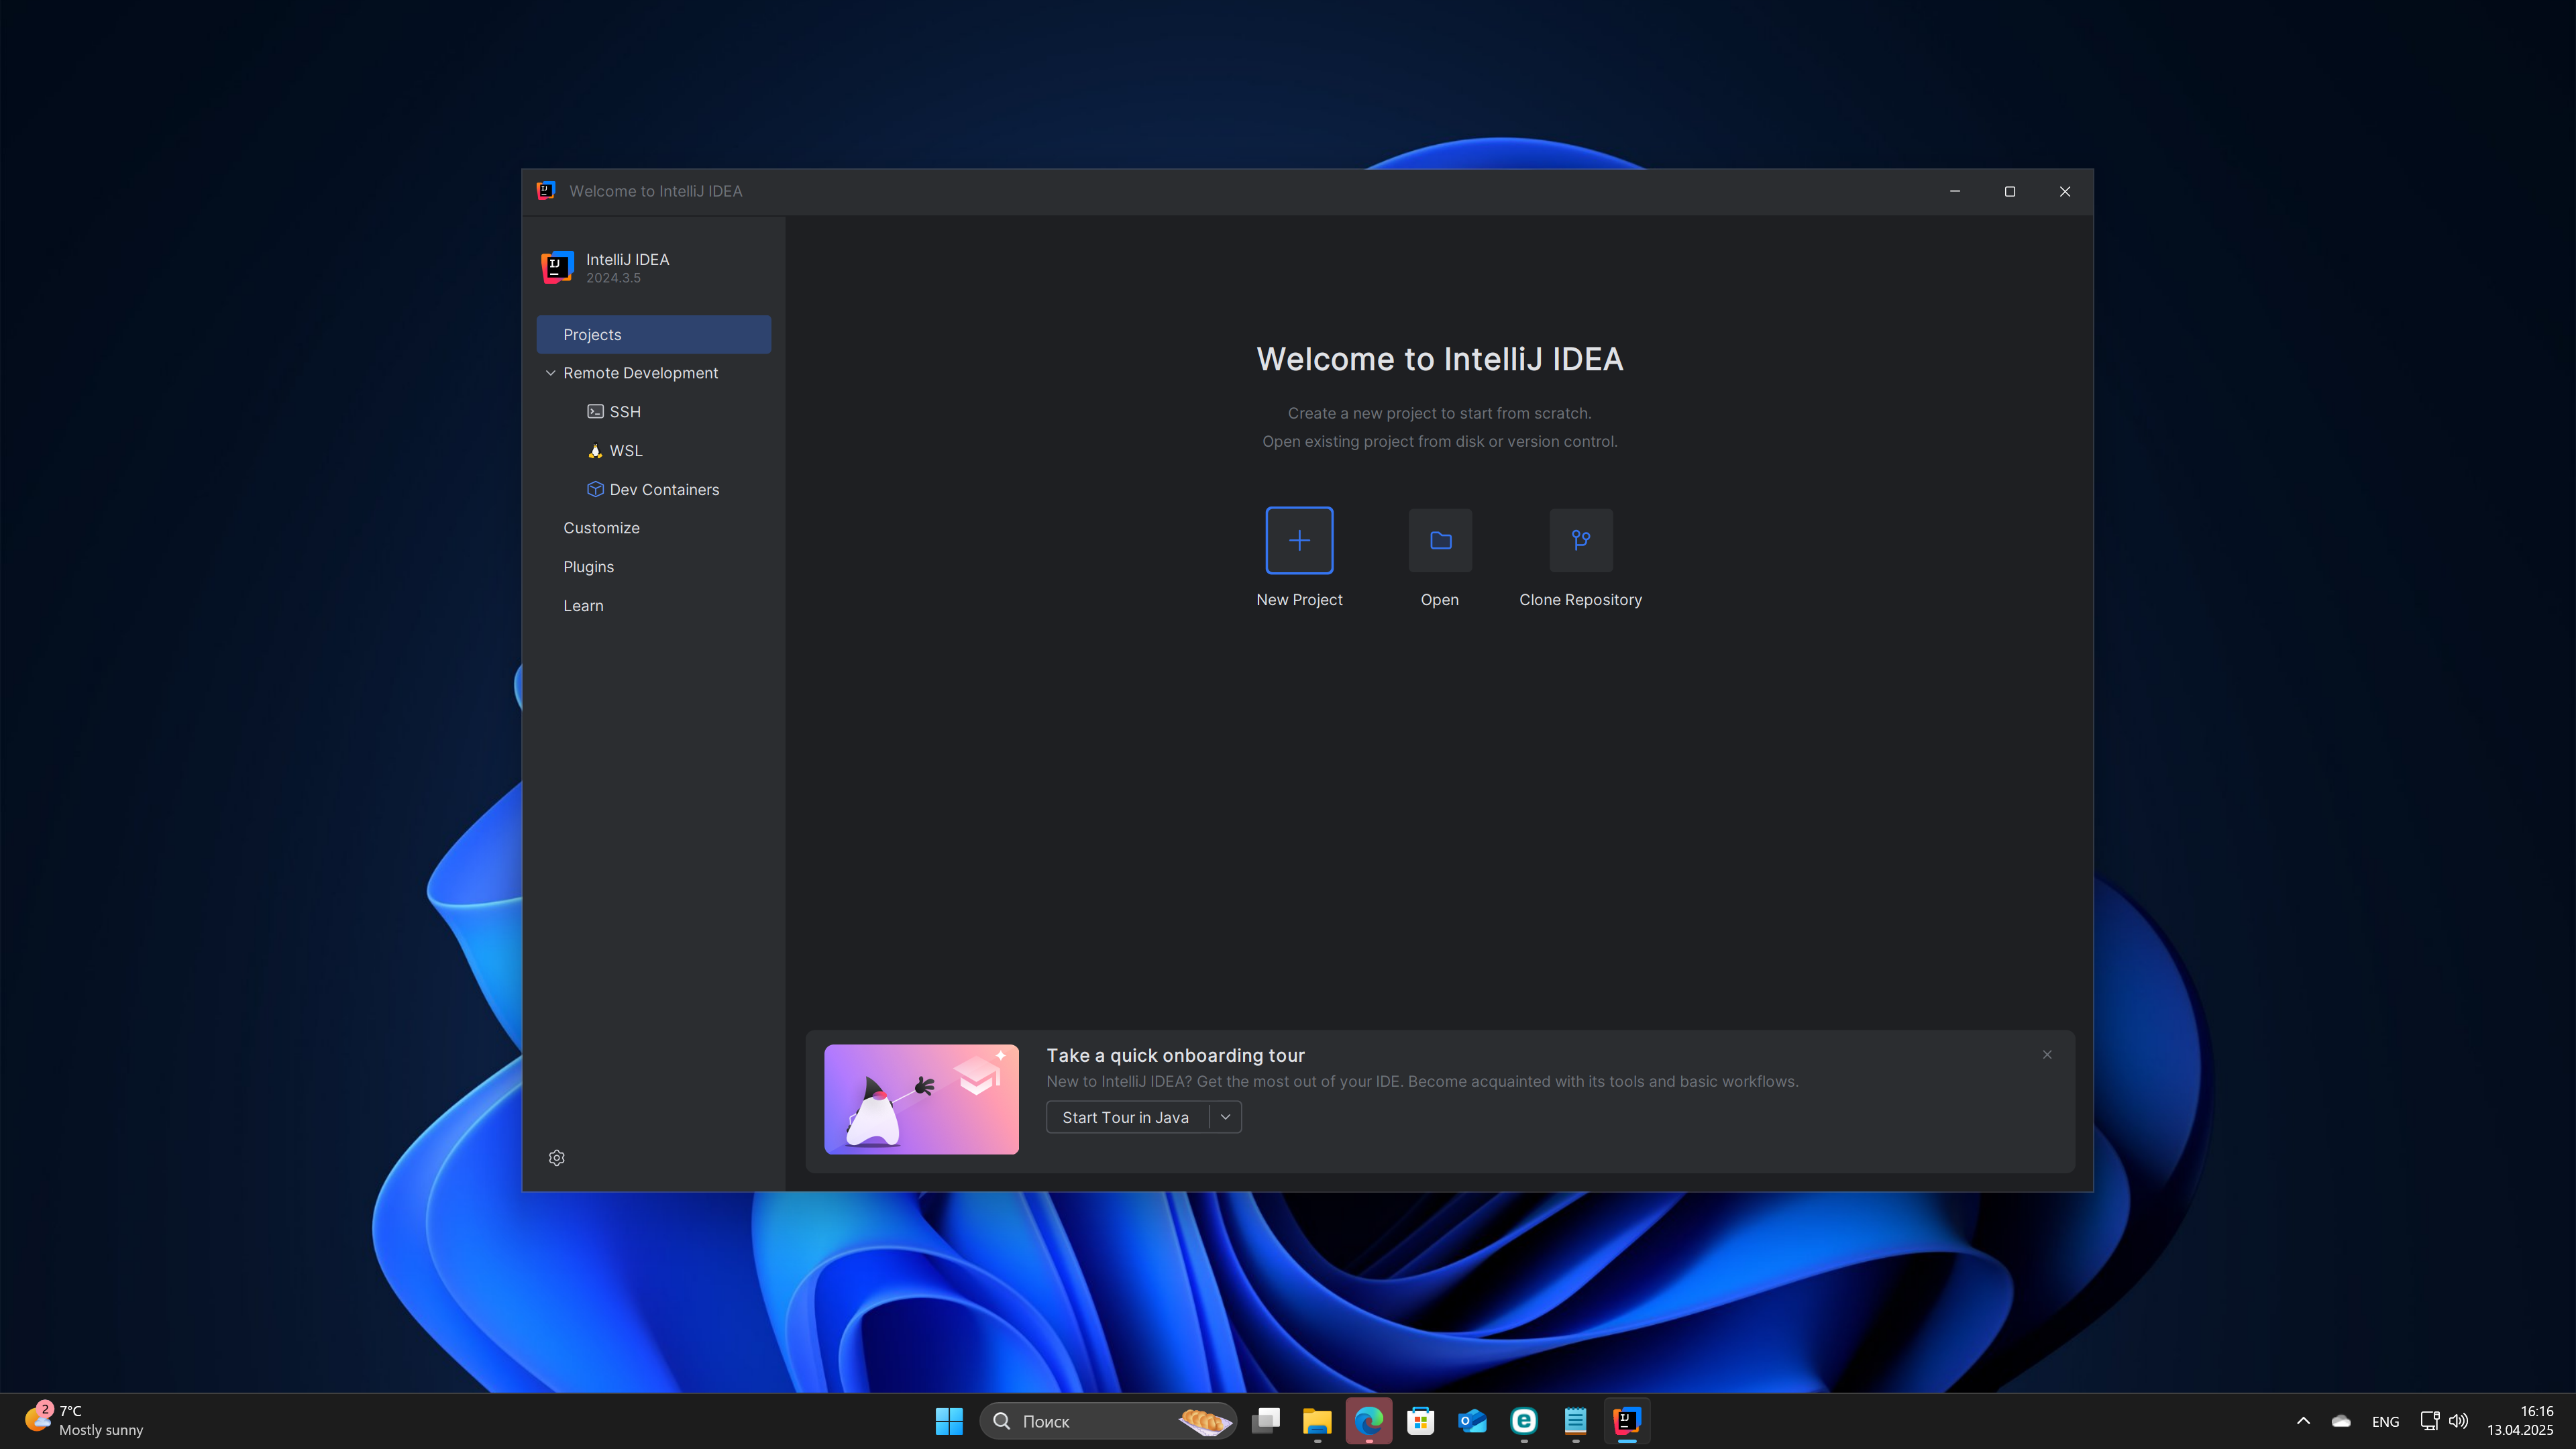The image size is (2576, 1449).
Task: Open the tour language dropdown arrow
Action: click(1225, 1117)
